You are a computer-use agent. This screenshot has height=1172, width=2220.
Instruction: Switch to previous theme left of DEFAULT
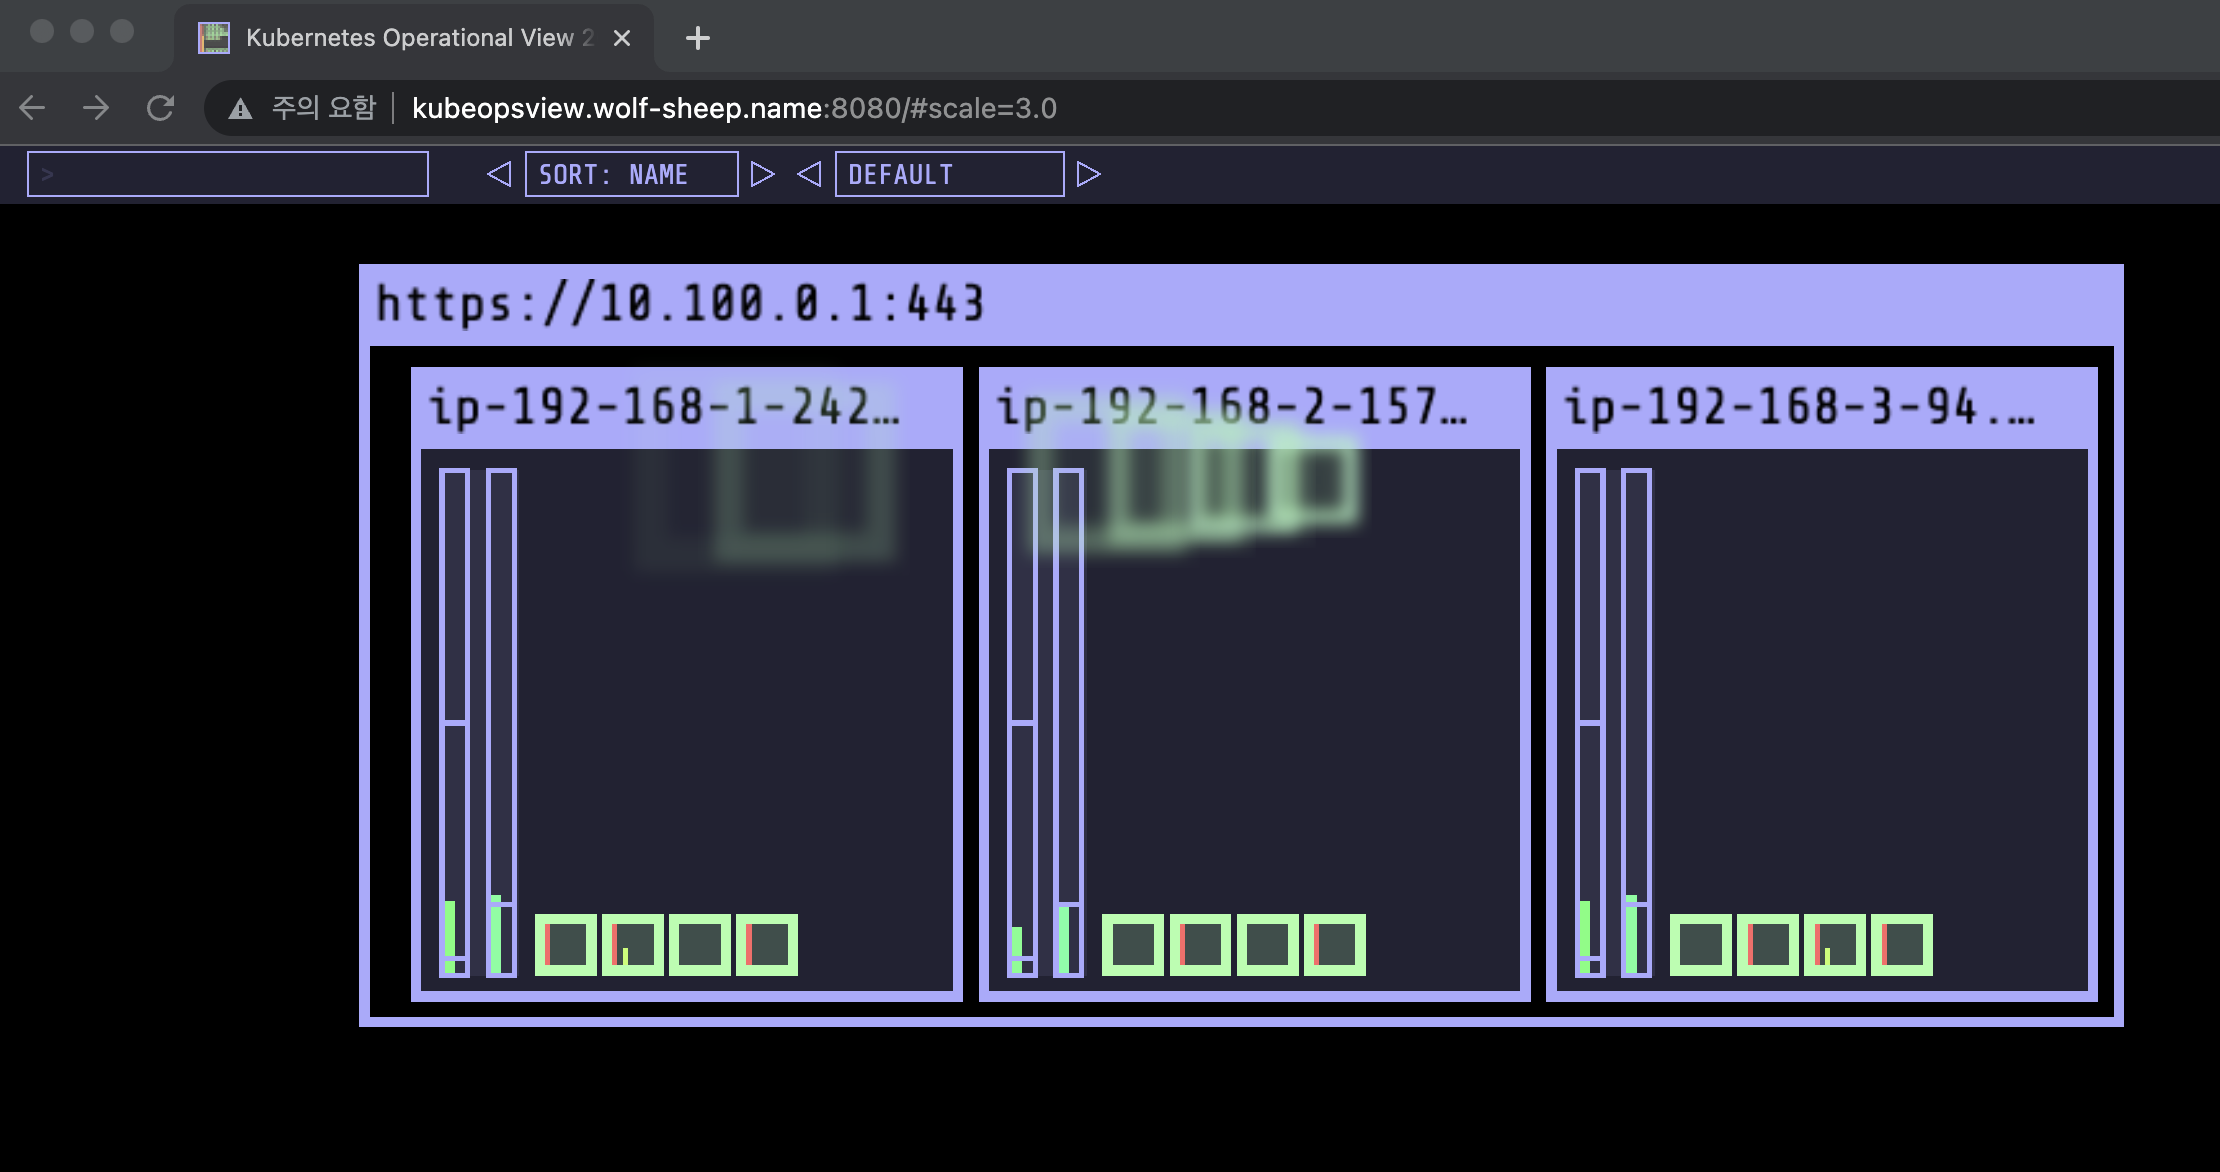[809, 174]
